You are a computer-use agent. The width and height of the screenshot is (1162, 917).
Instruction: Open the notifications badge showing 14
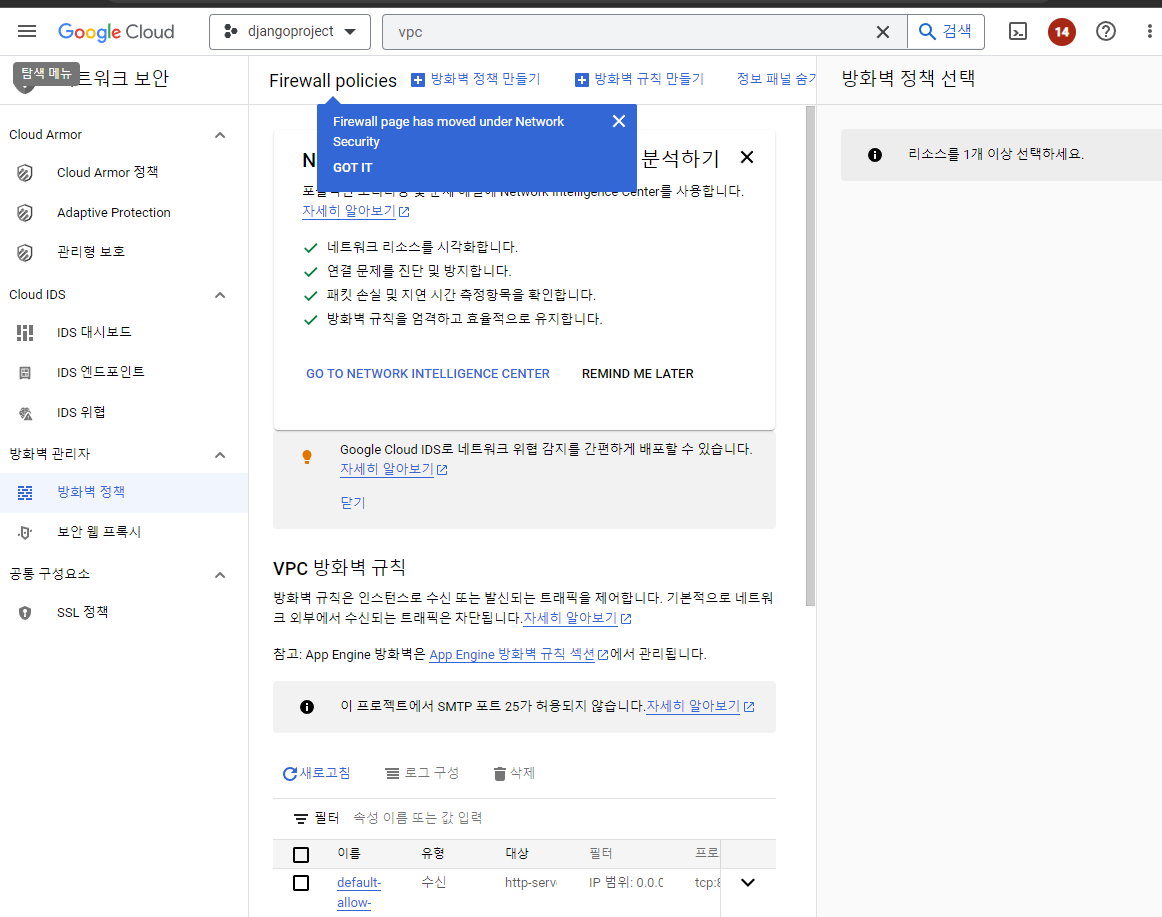click(1062, 32)
